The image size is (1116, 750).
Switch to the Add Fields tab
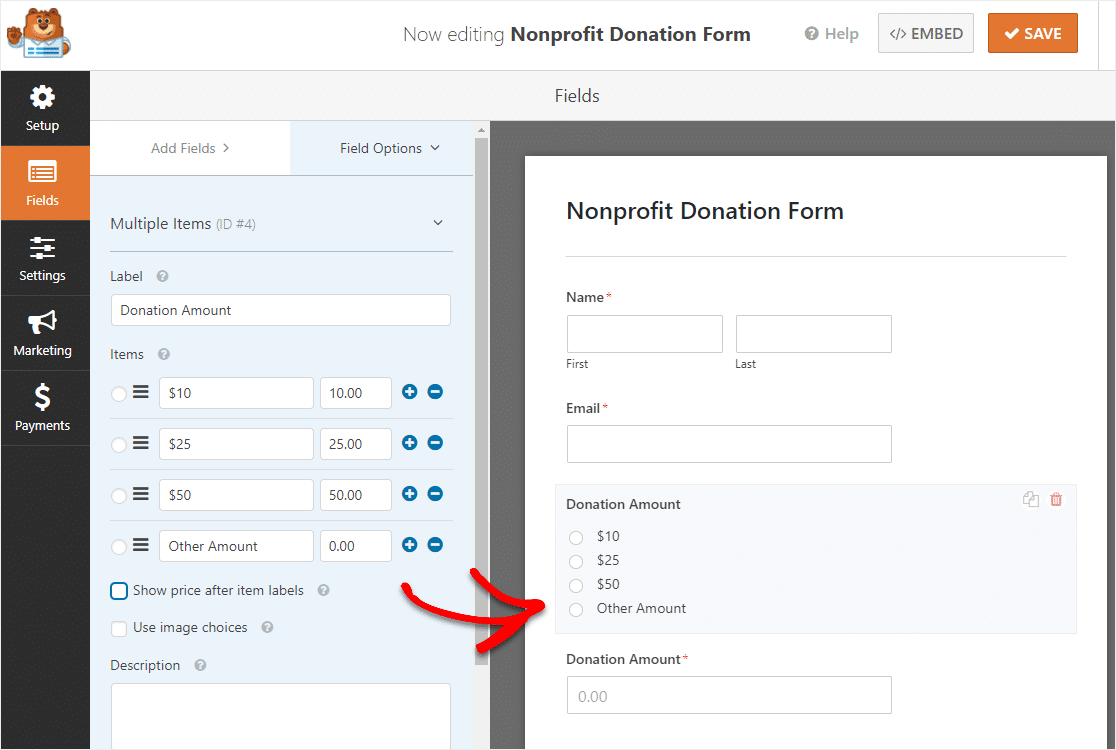point(190,148)
